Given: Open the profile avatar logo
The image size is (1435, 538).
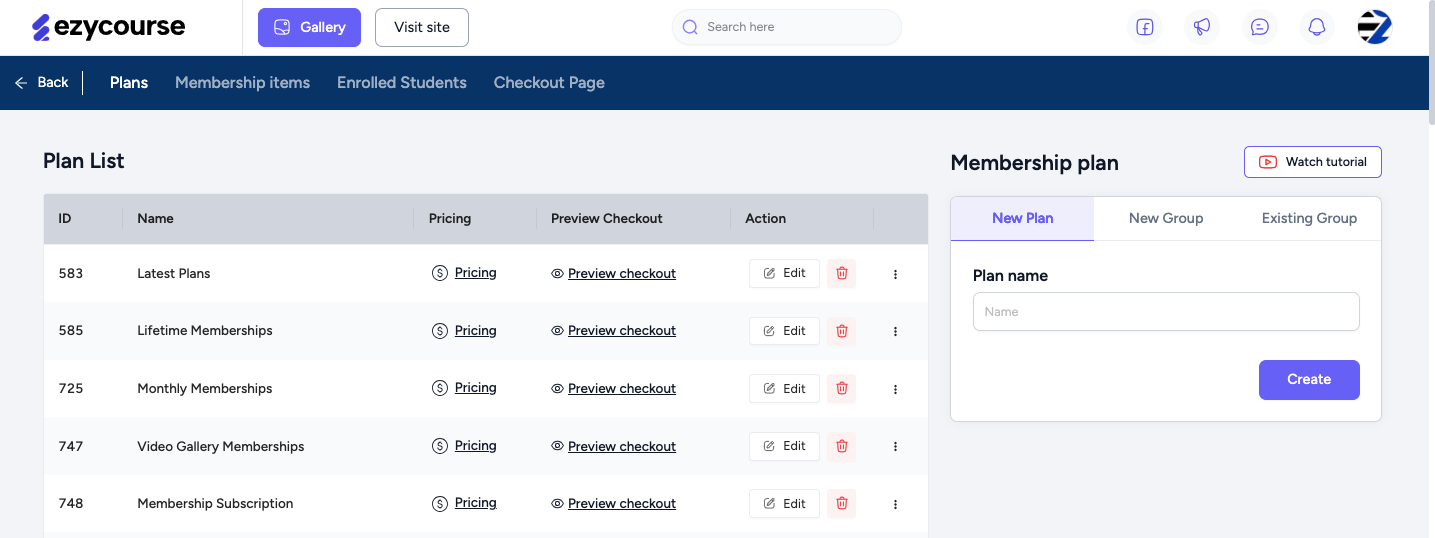Looking at the screenshot, I should click(1375, 27).
